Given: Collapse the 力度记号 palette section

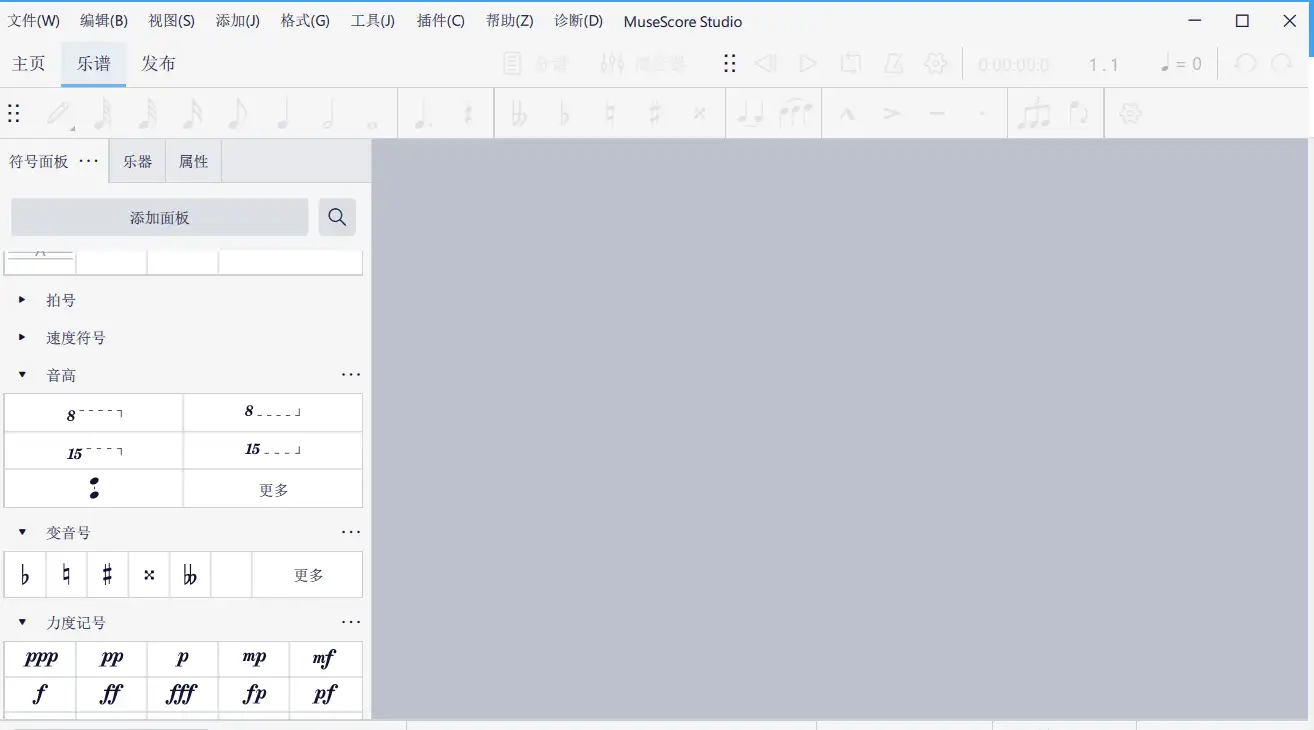Looking at the screenshot, I should [23, 622].
